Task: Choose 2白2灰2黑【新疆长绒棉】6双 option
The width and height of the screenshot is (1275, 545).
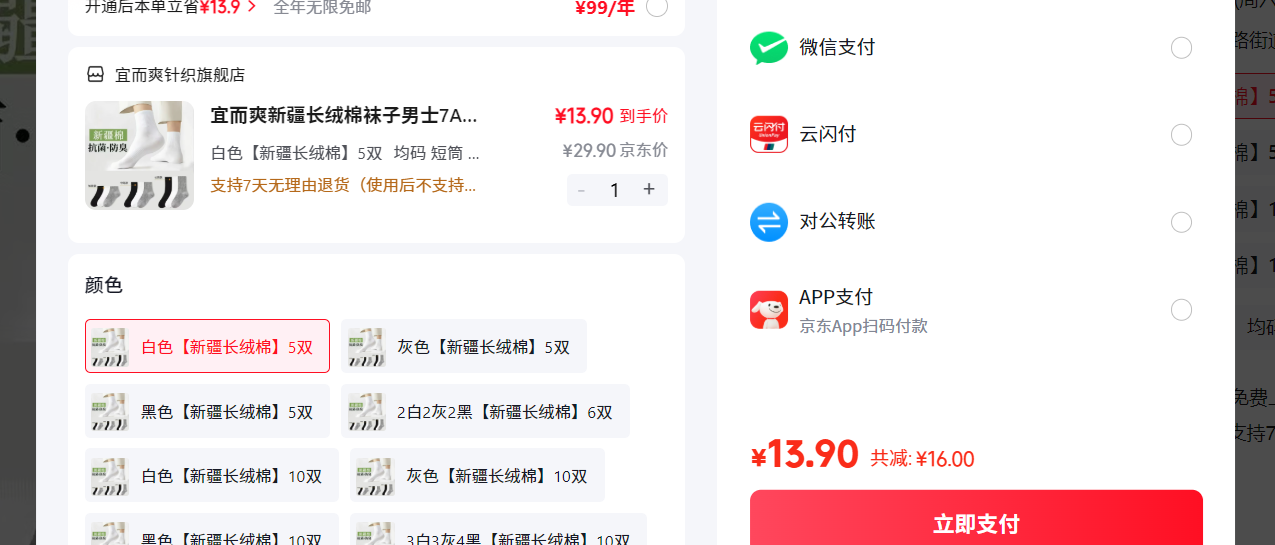Action: point(485,411)
